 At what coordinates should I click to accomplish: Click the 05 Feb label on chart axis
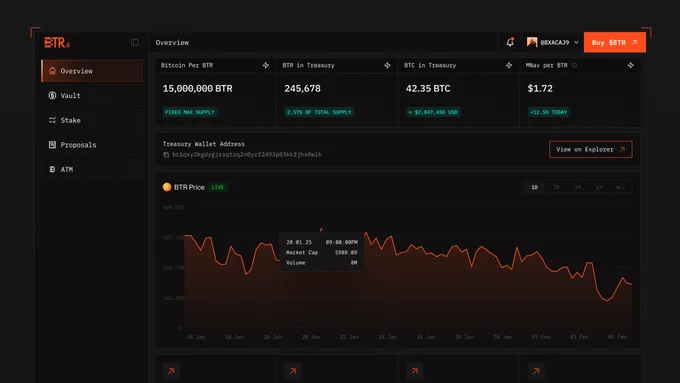[x=617, y=337]
